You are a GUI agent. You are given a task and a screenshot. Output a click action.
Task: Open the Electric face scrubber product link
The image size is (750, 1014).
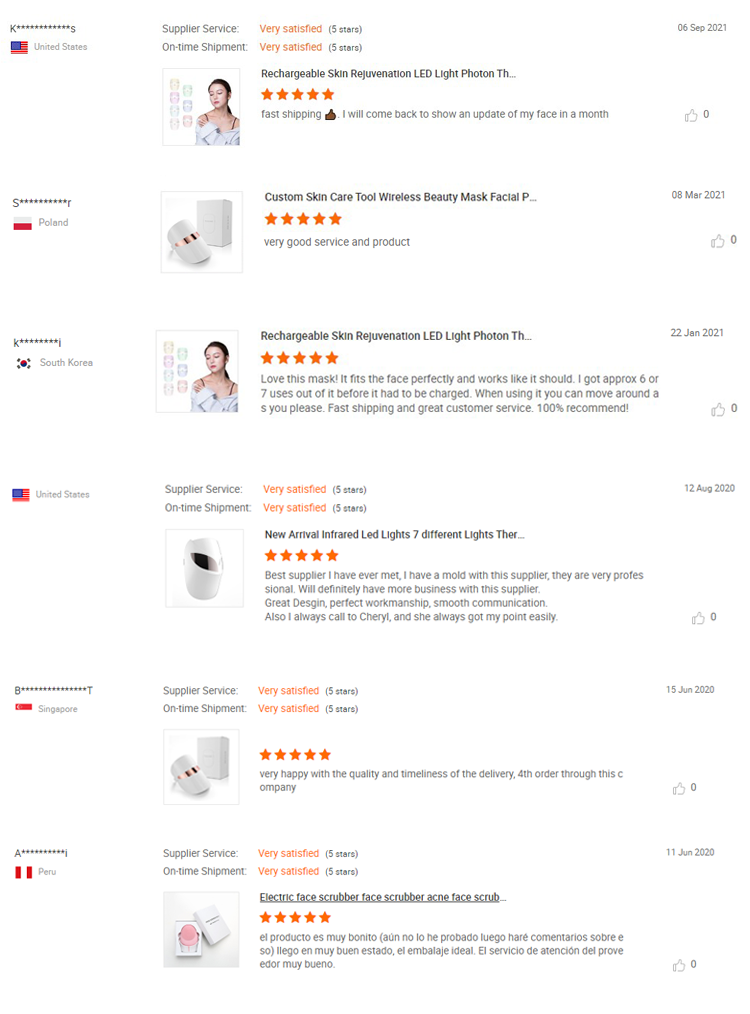point(383,898)
